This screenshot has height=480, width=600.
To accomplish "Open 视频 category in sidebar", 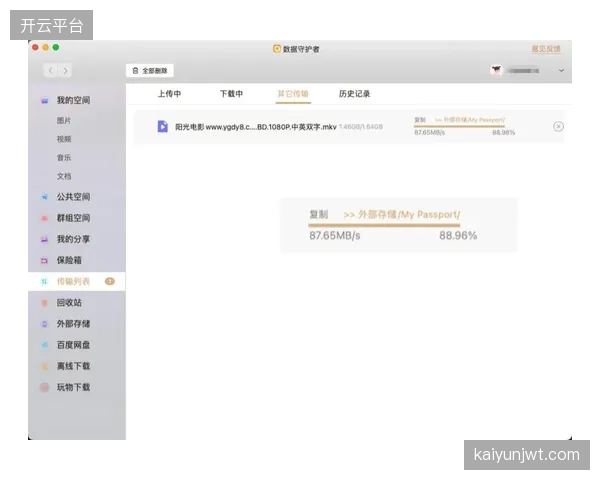I will point(64,139).
